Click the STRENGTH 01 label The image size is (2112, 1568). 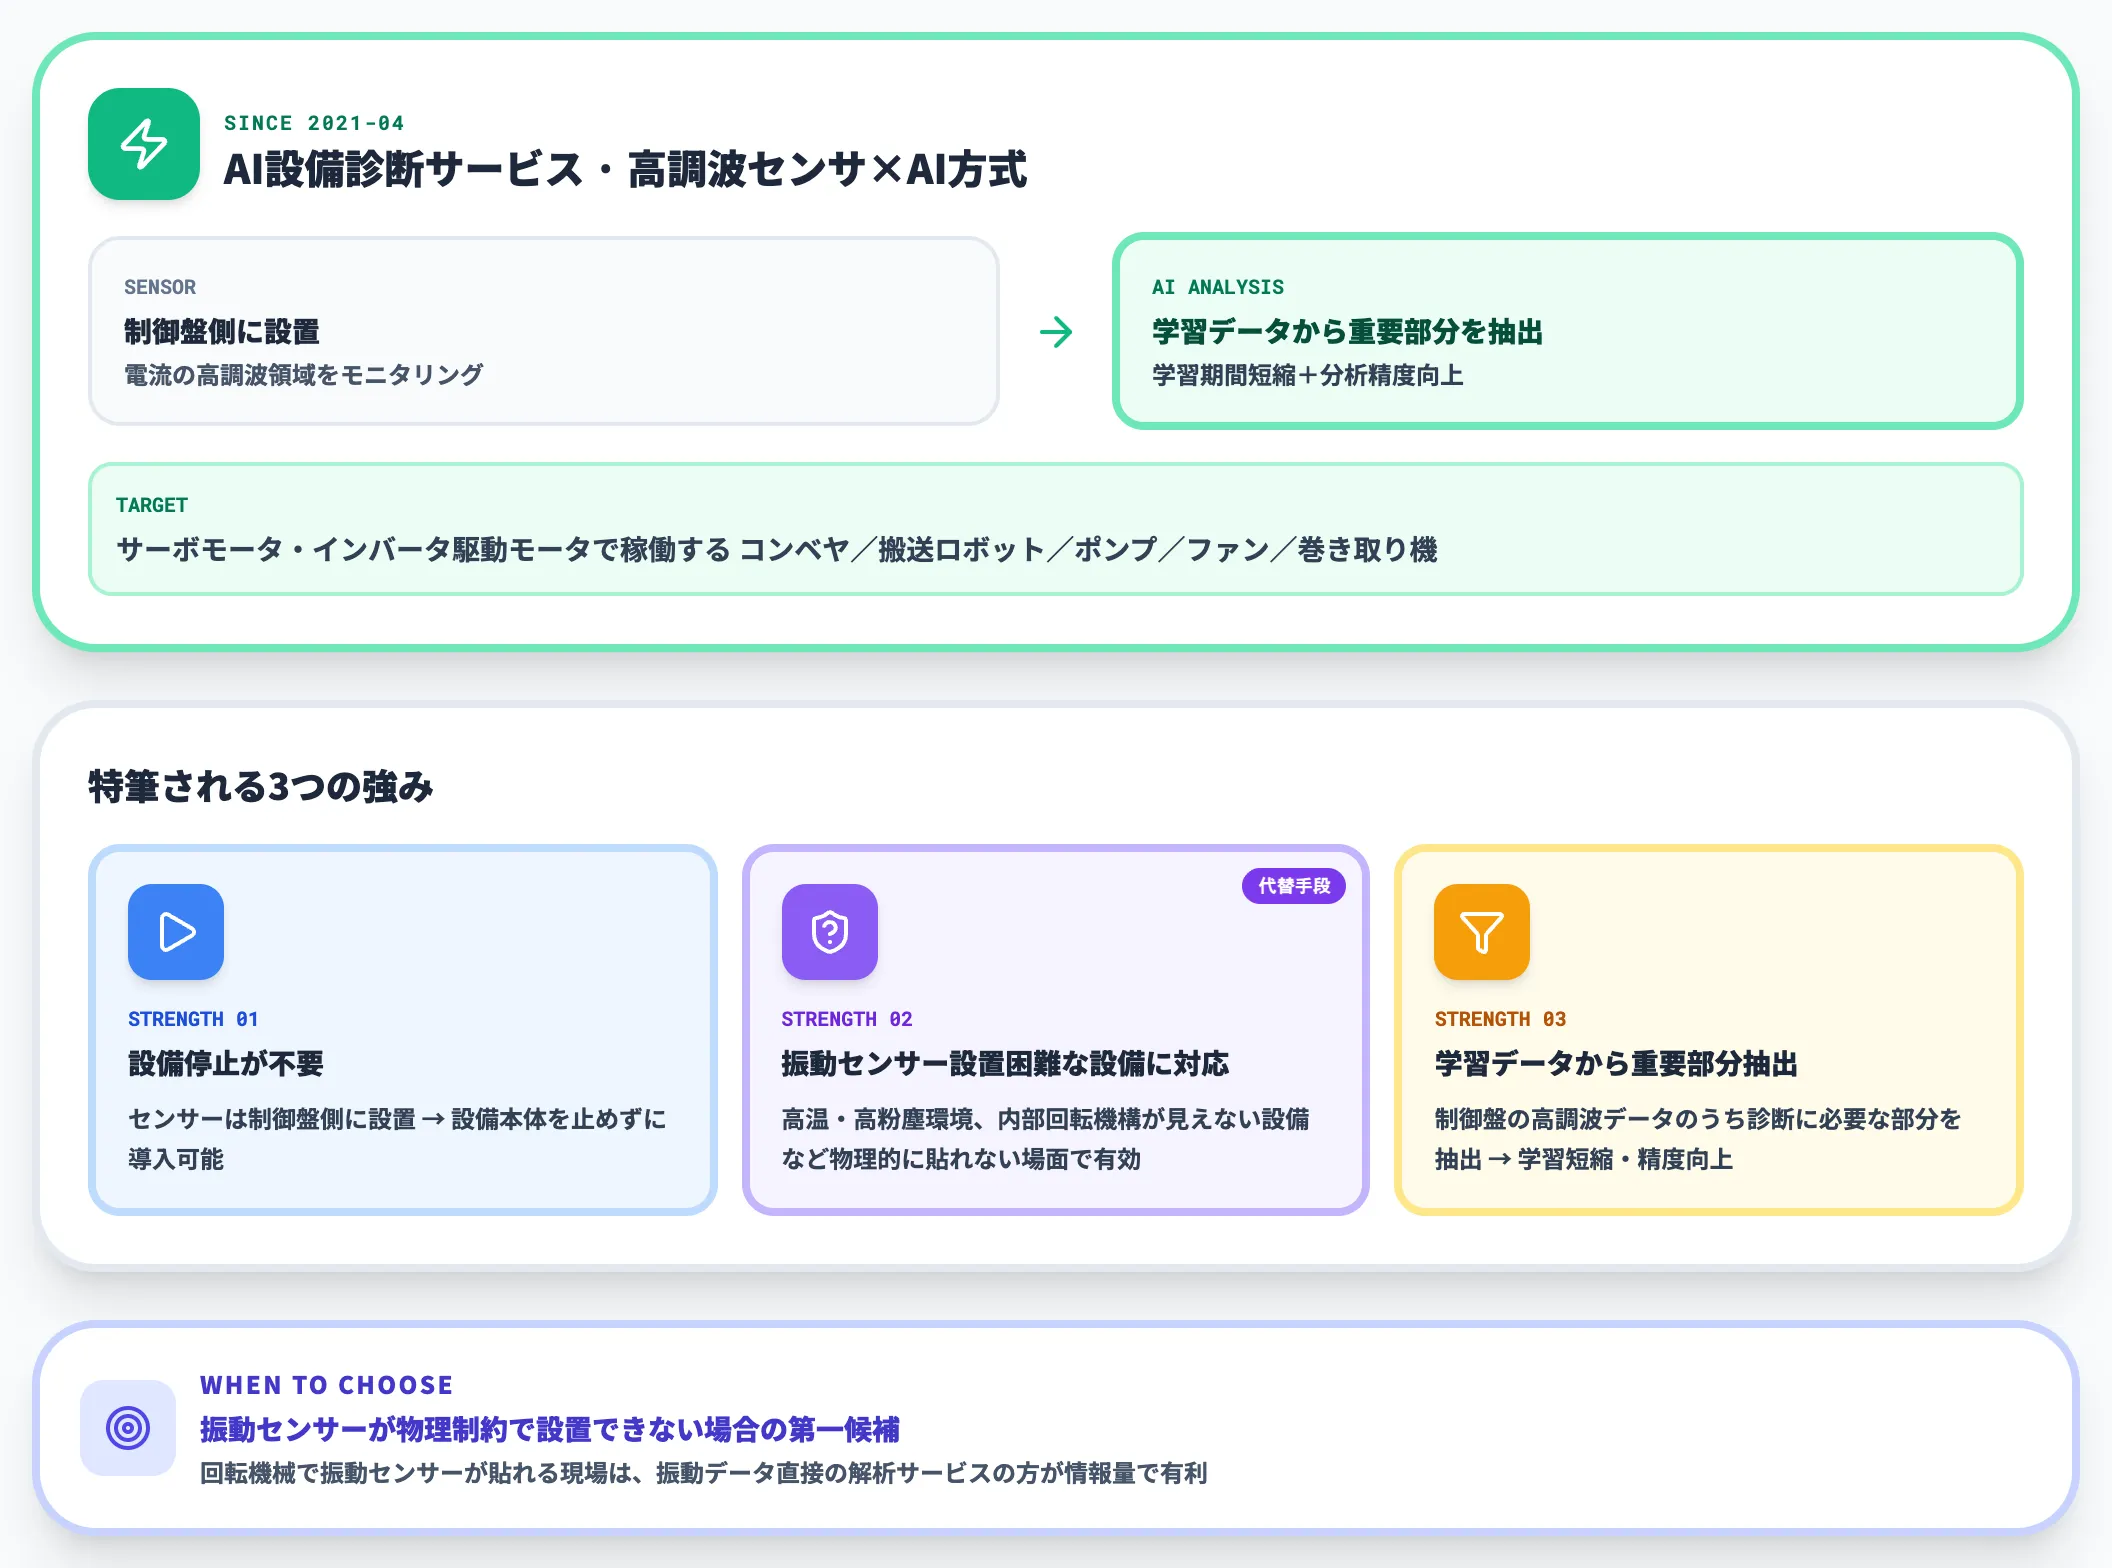click(x=193, y=1019)
